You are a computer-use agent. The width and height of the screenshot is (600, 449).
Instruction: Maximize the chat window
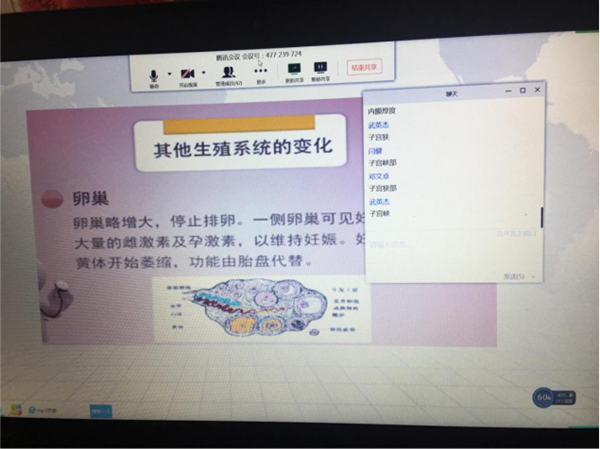(523, 91)
